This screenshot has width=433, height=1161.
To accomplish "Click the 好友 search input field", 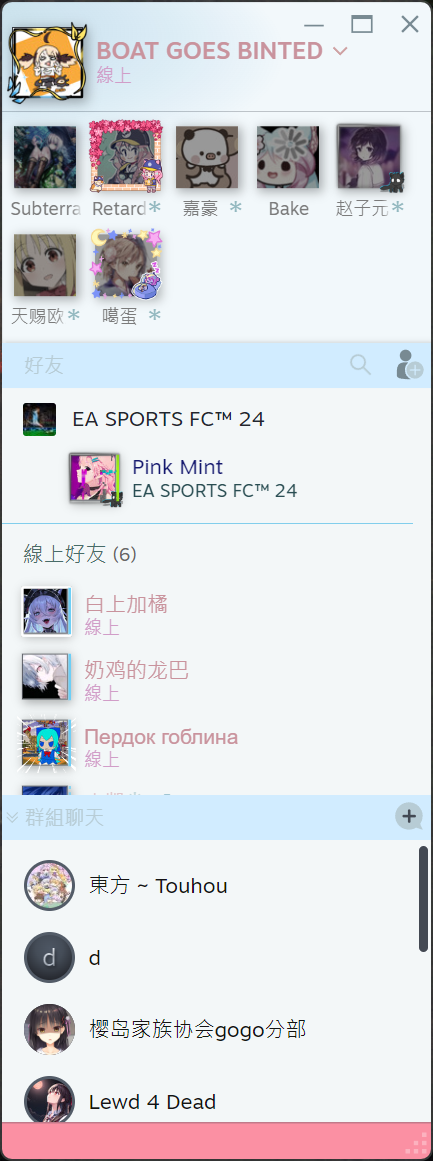I will click(x=185, y=364).
